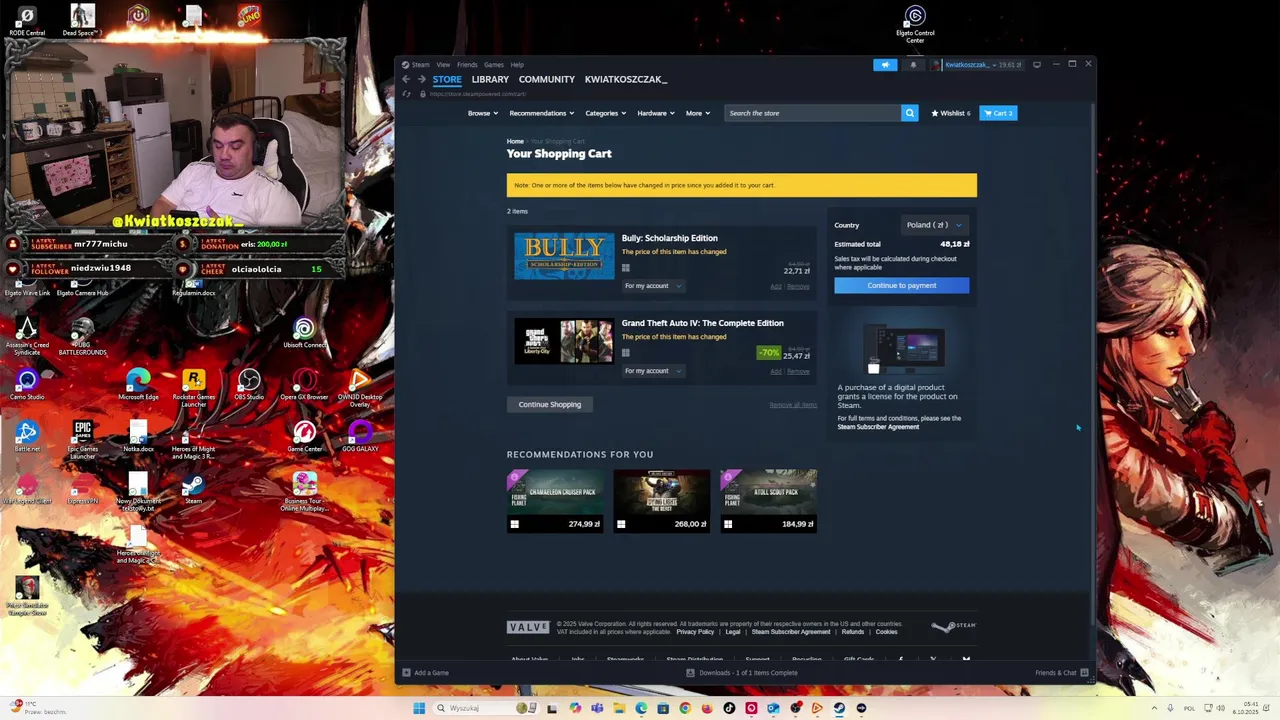Launch Opera GX Browser desktop icon
The image size is (1280, 720).
[x=304, y=385]
